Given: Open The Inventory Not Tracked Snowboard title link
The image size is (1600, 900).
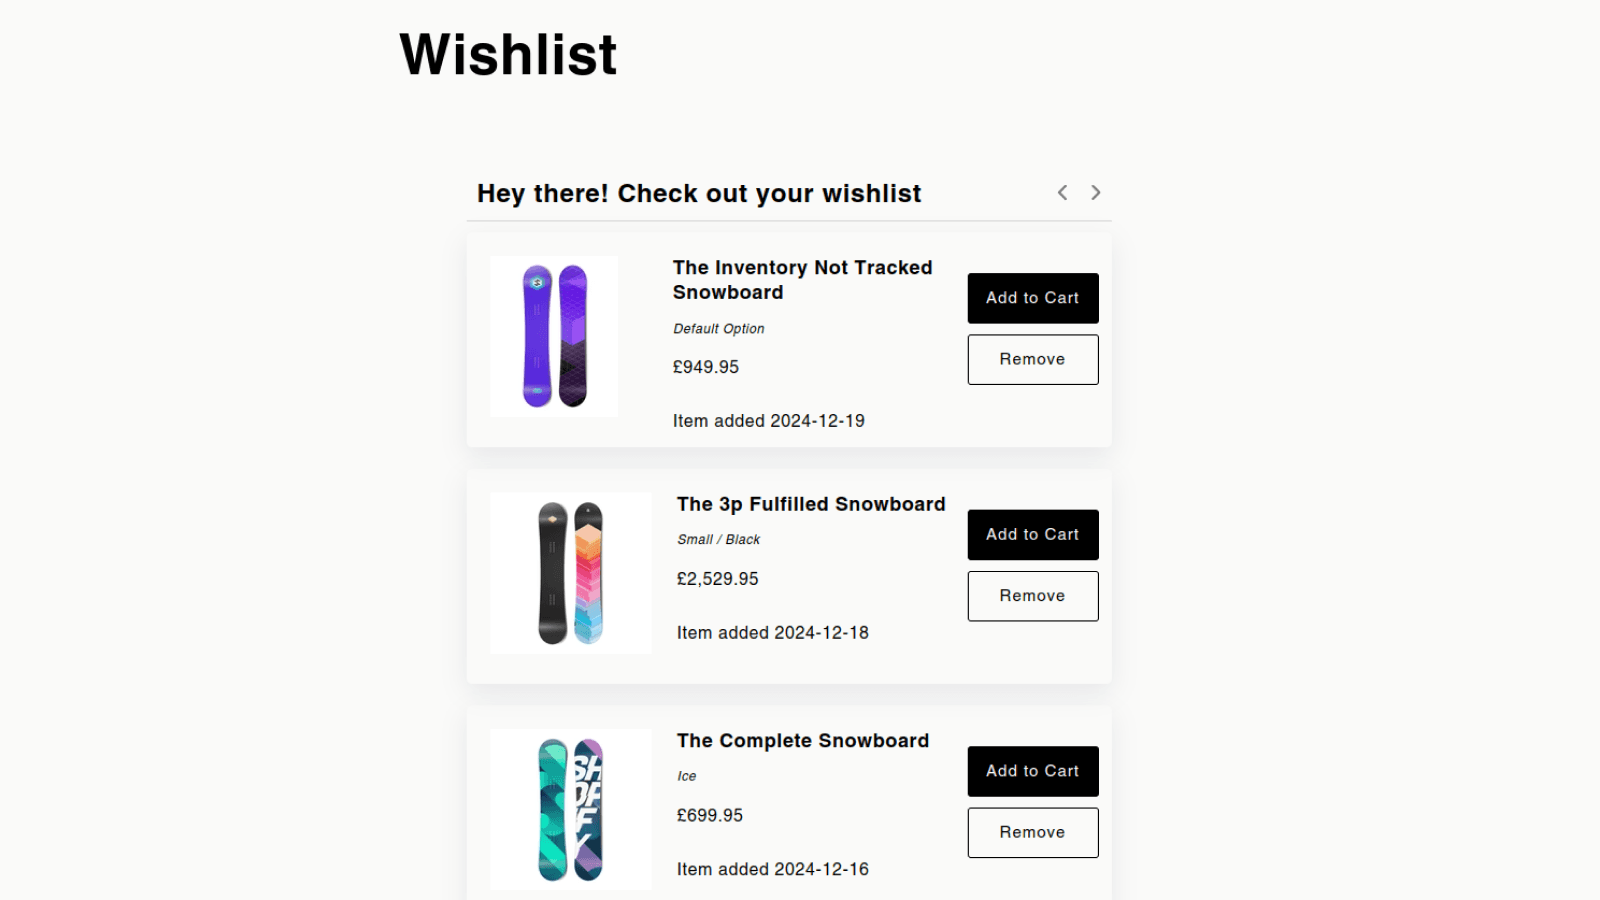Looking at the screenshot, I should click(802, 280).
